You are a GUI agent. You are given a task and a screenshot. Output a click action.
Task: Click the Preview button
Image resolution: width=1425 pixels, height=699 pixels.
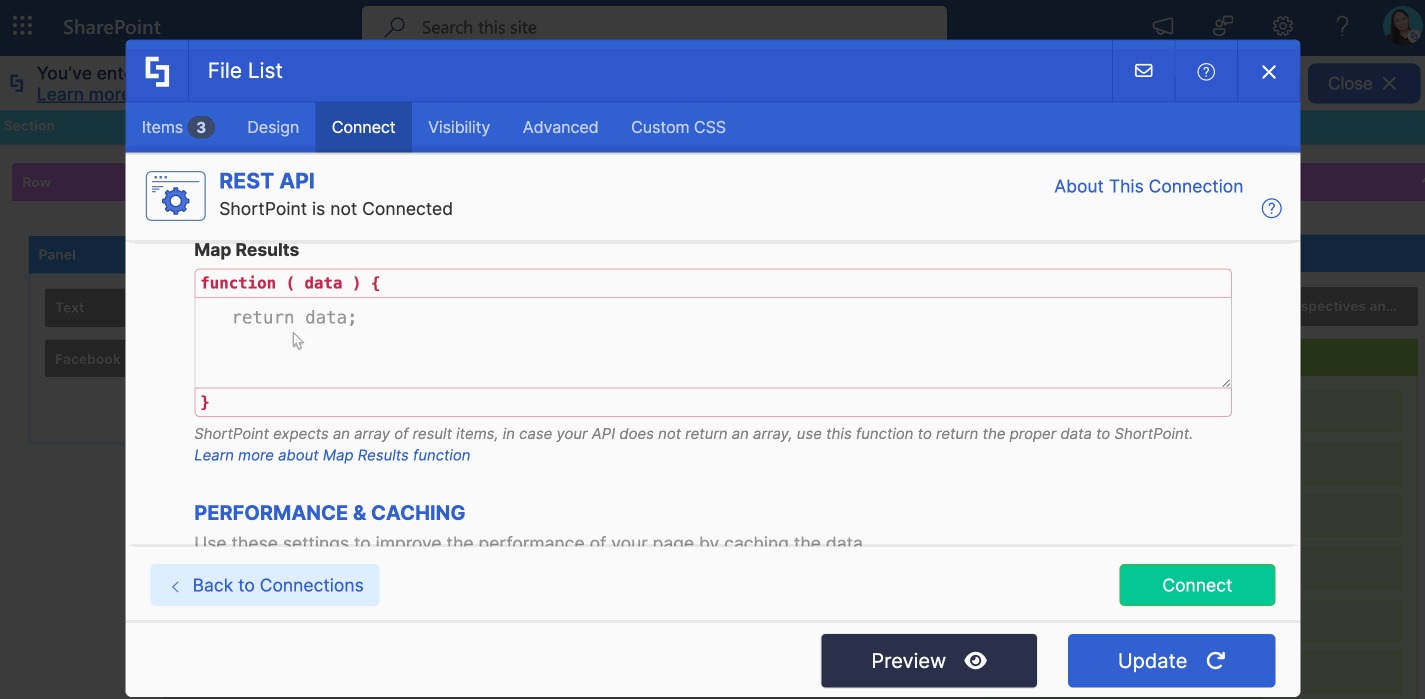pos(929,661)
